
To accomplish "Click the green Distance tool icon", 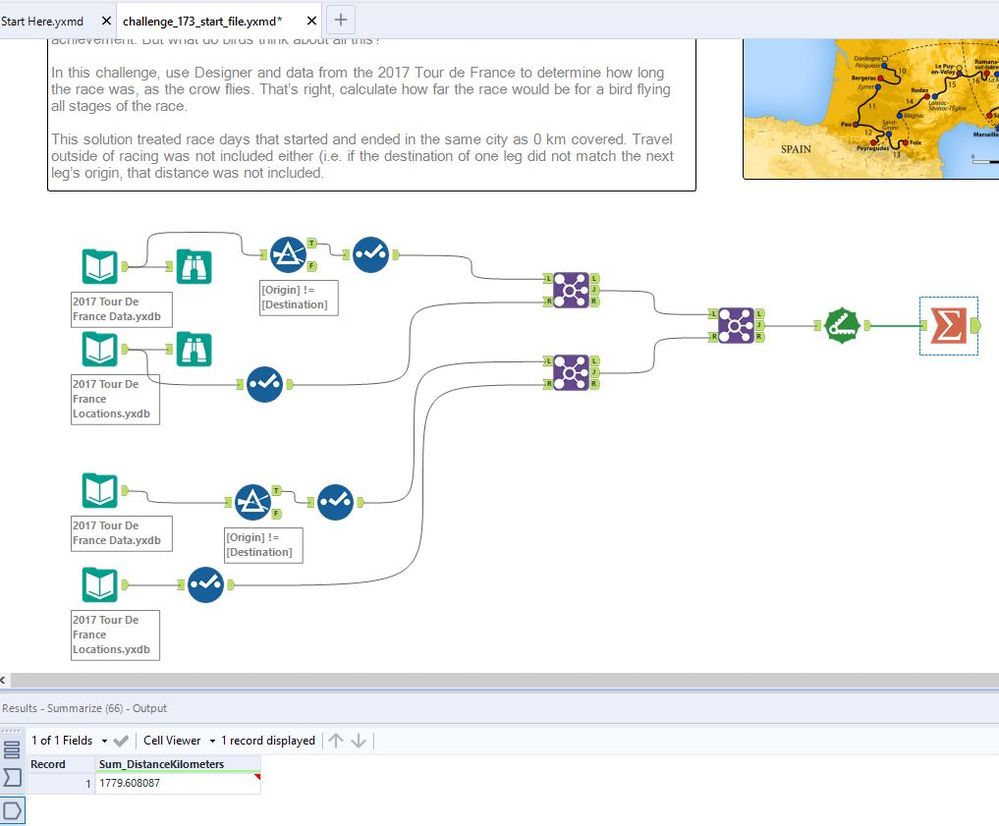I will tap(842, 326).
